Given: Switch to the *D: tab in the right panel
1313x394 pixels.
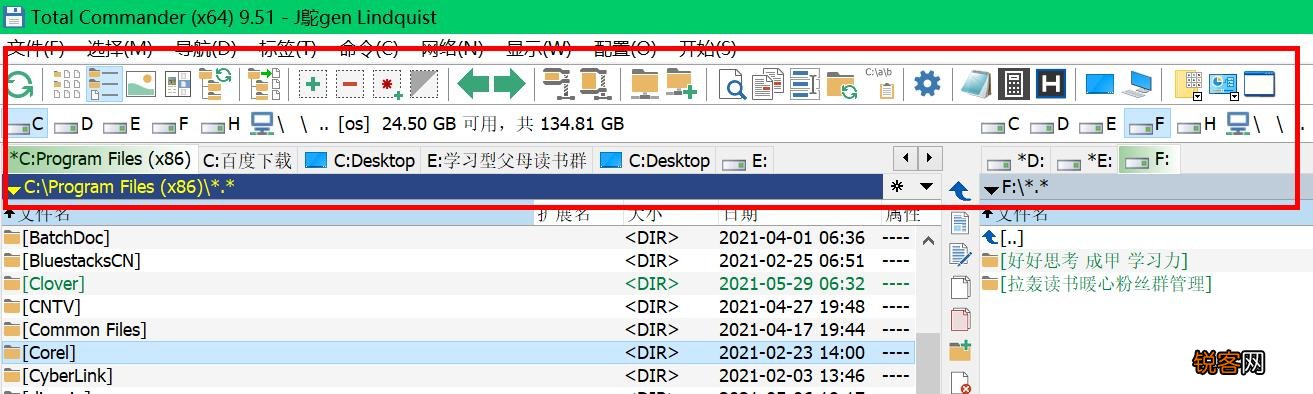Looking at the screenshot, I should tap(1015, 160).
